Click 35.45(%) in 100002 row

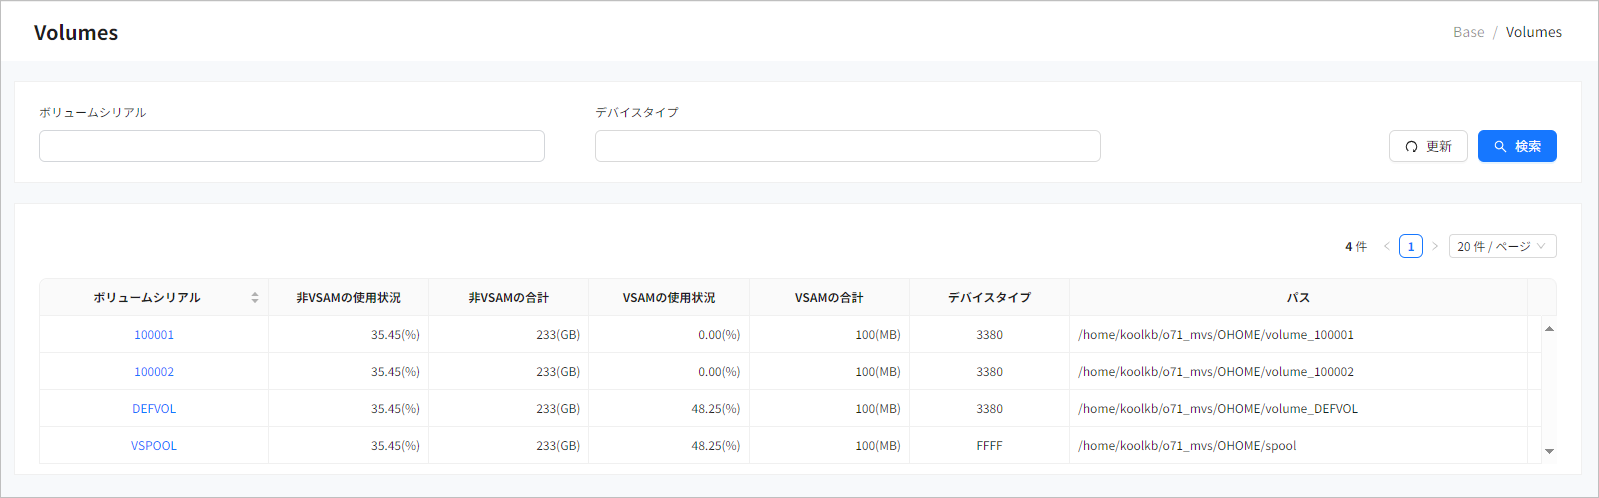pyautogui.click(x=395, y=372)
